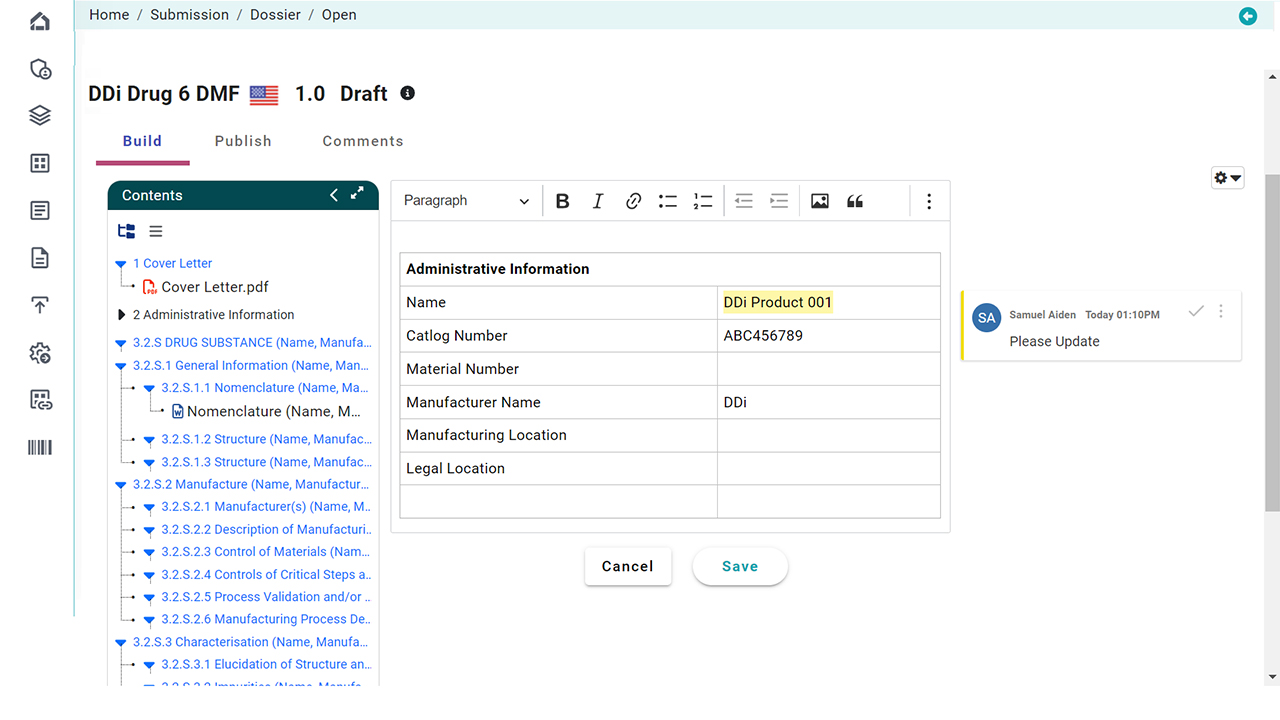Image resolution: width=1280 pixels, height=720 pixels.
Task: Switch Contents to tree view
Action: [126, 231]
